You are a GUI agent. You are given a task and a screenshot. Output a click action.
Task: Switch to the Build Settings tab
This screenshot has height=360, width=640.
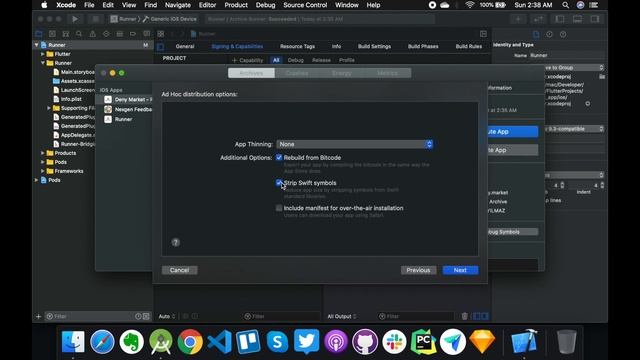(374, 47)
